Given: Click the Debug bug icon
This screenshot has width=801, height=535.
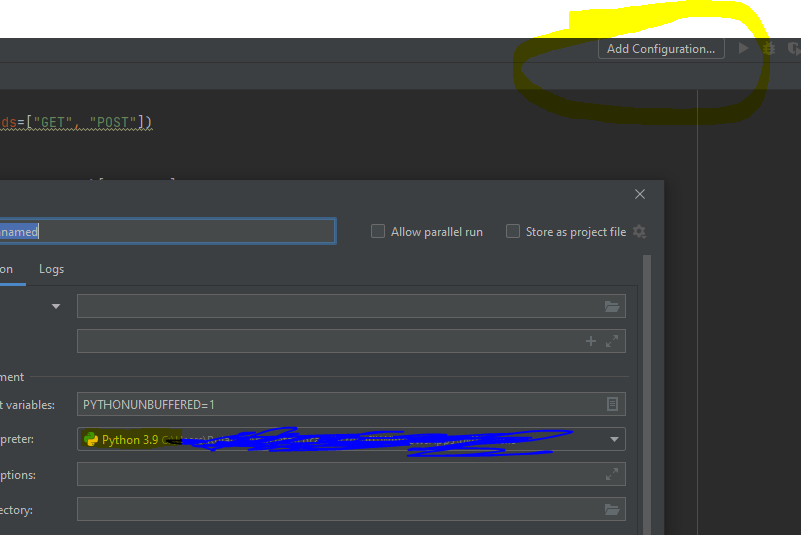Looking at the screenshot, I should [x=769, y=49].
